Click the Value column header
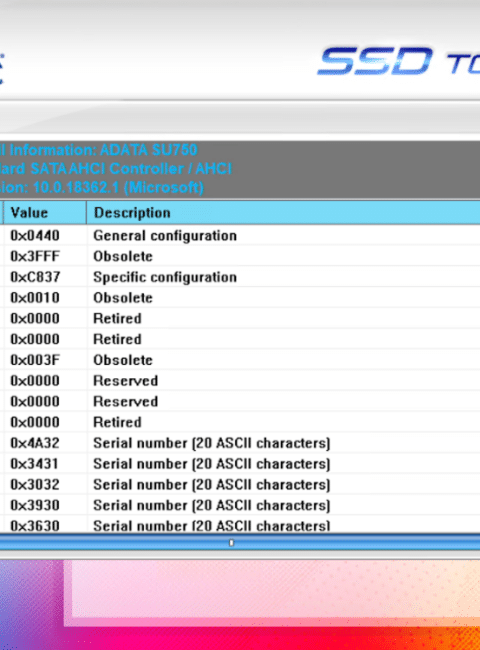The width and height of the screenshot is (480, 650). [x=45, y=213]
